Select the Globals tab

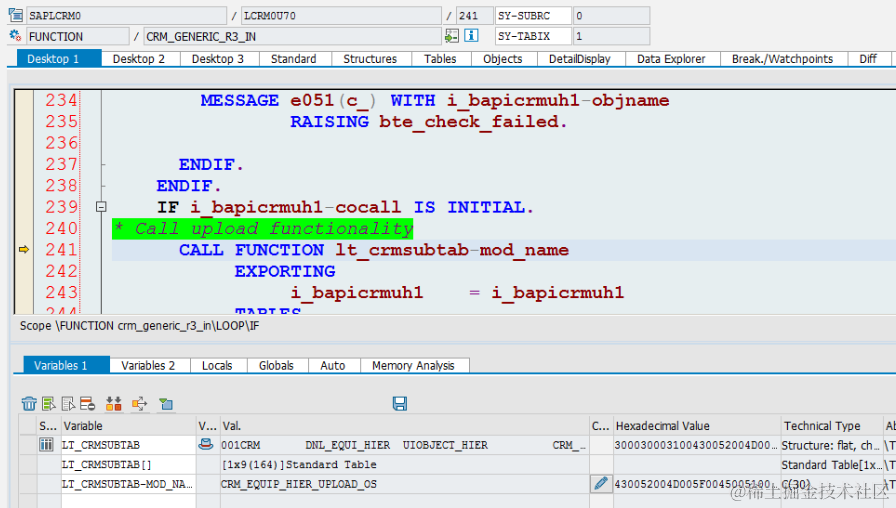277,366
